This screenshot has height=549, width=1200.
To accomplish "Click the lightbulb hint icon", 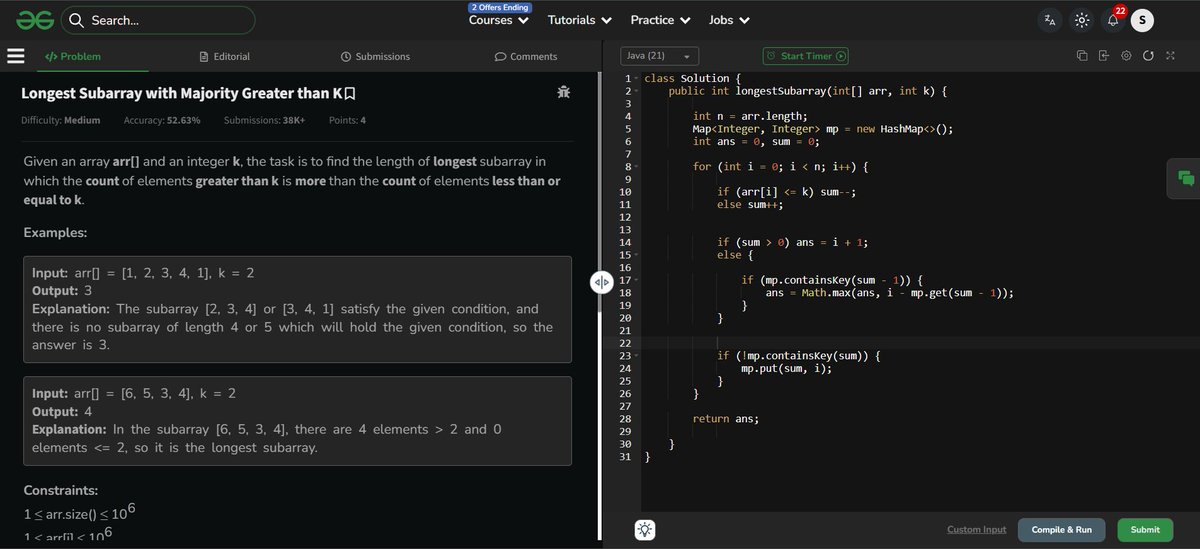I will point(645,530).
